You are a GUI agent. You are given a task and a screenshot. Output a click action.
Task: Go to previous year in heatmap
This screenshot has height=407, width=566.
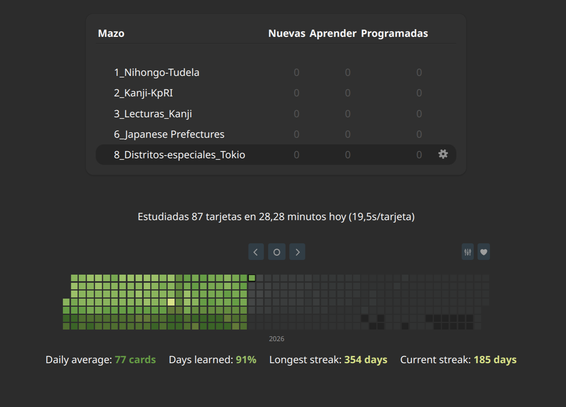click(x=256, y=252)
